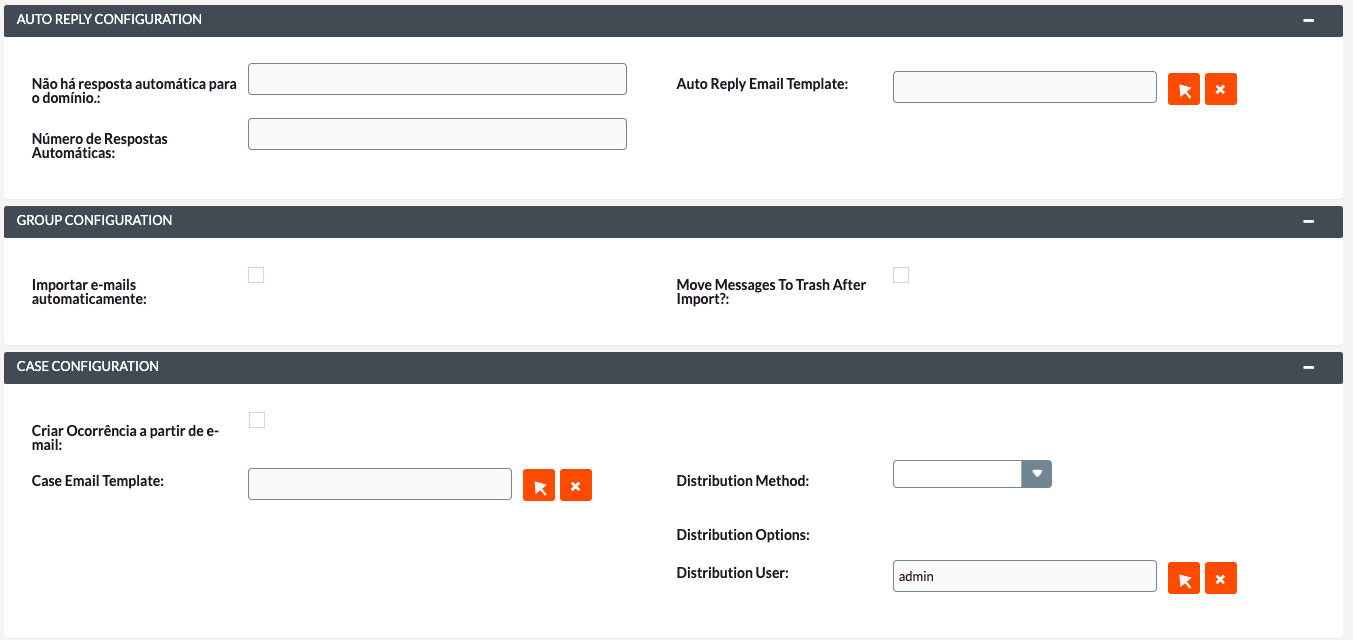Enable Importar e-mails automaticamente checkbox
Viewport: 1353px width, 640px height.
click(256, 275)
